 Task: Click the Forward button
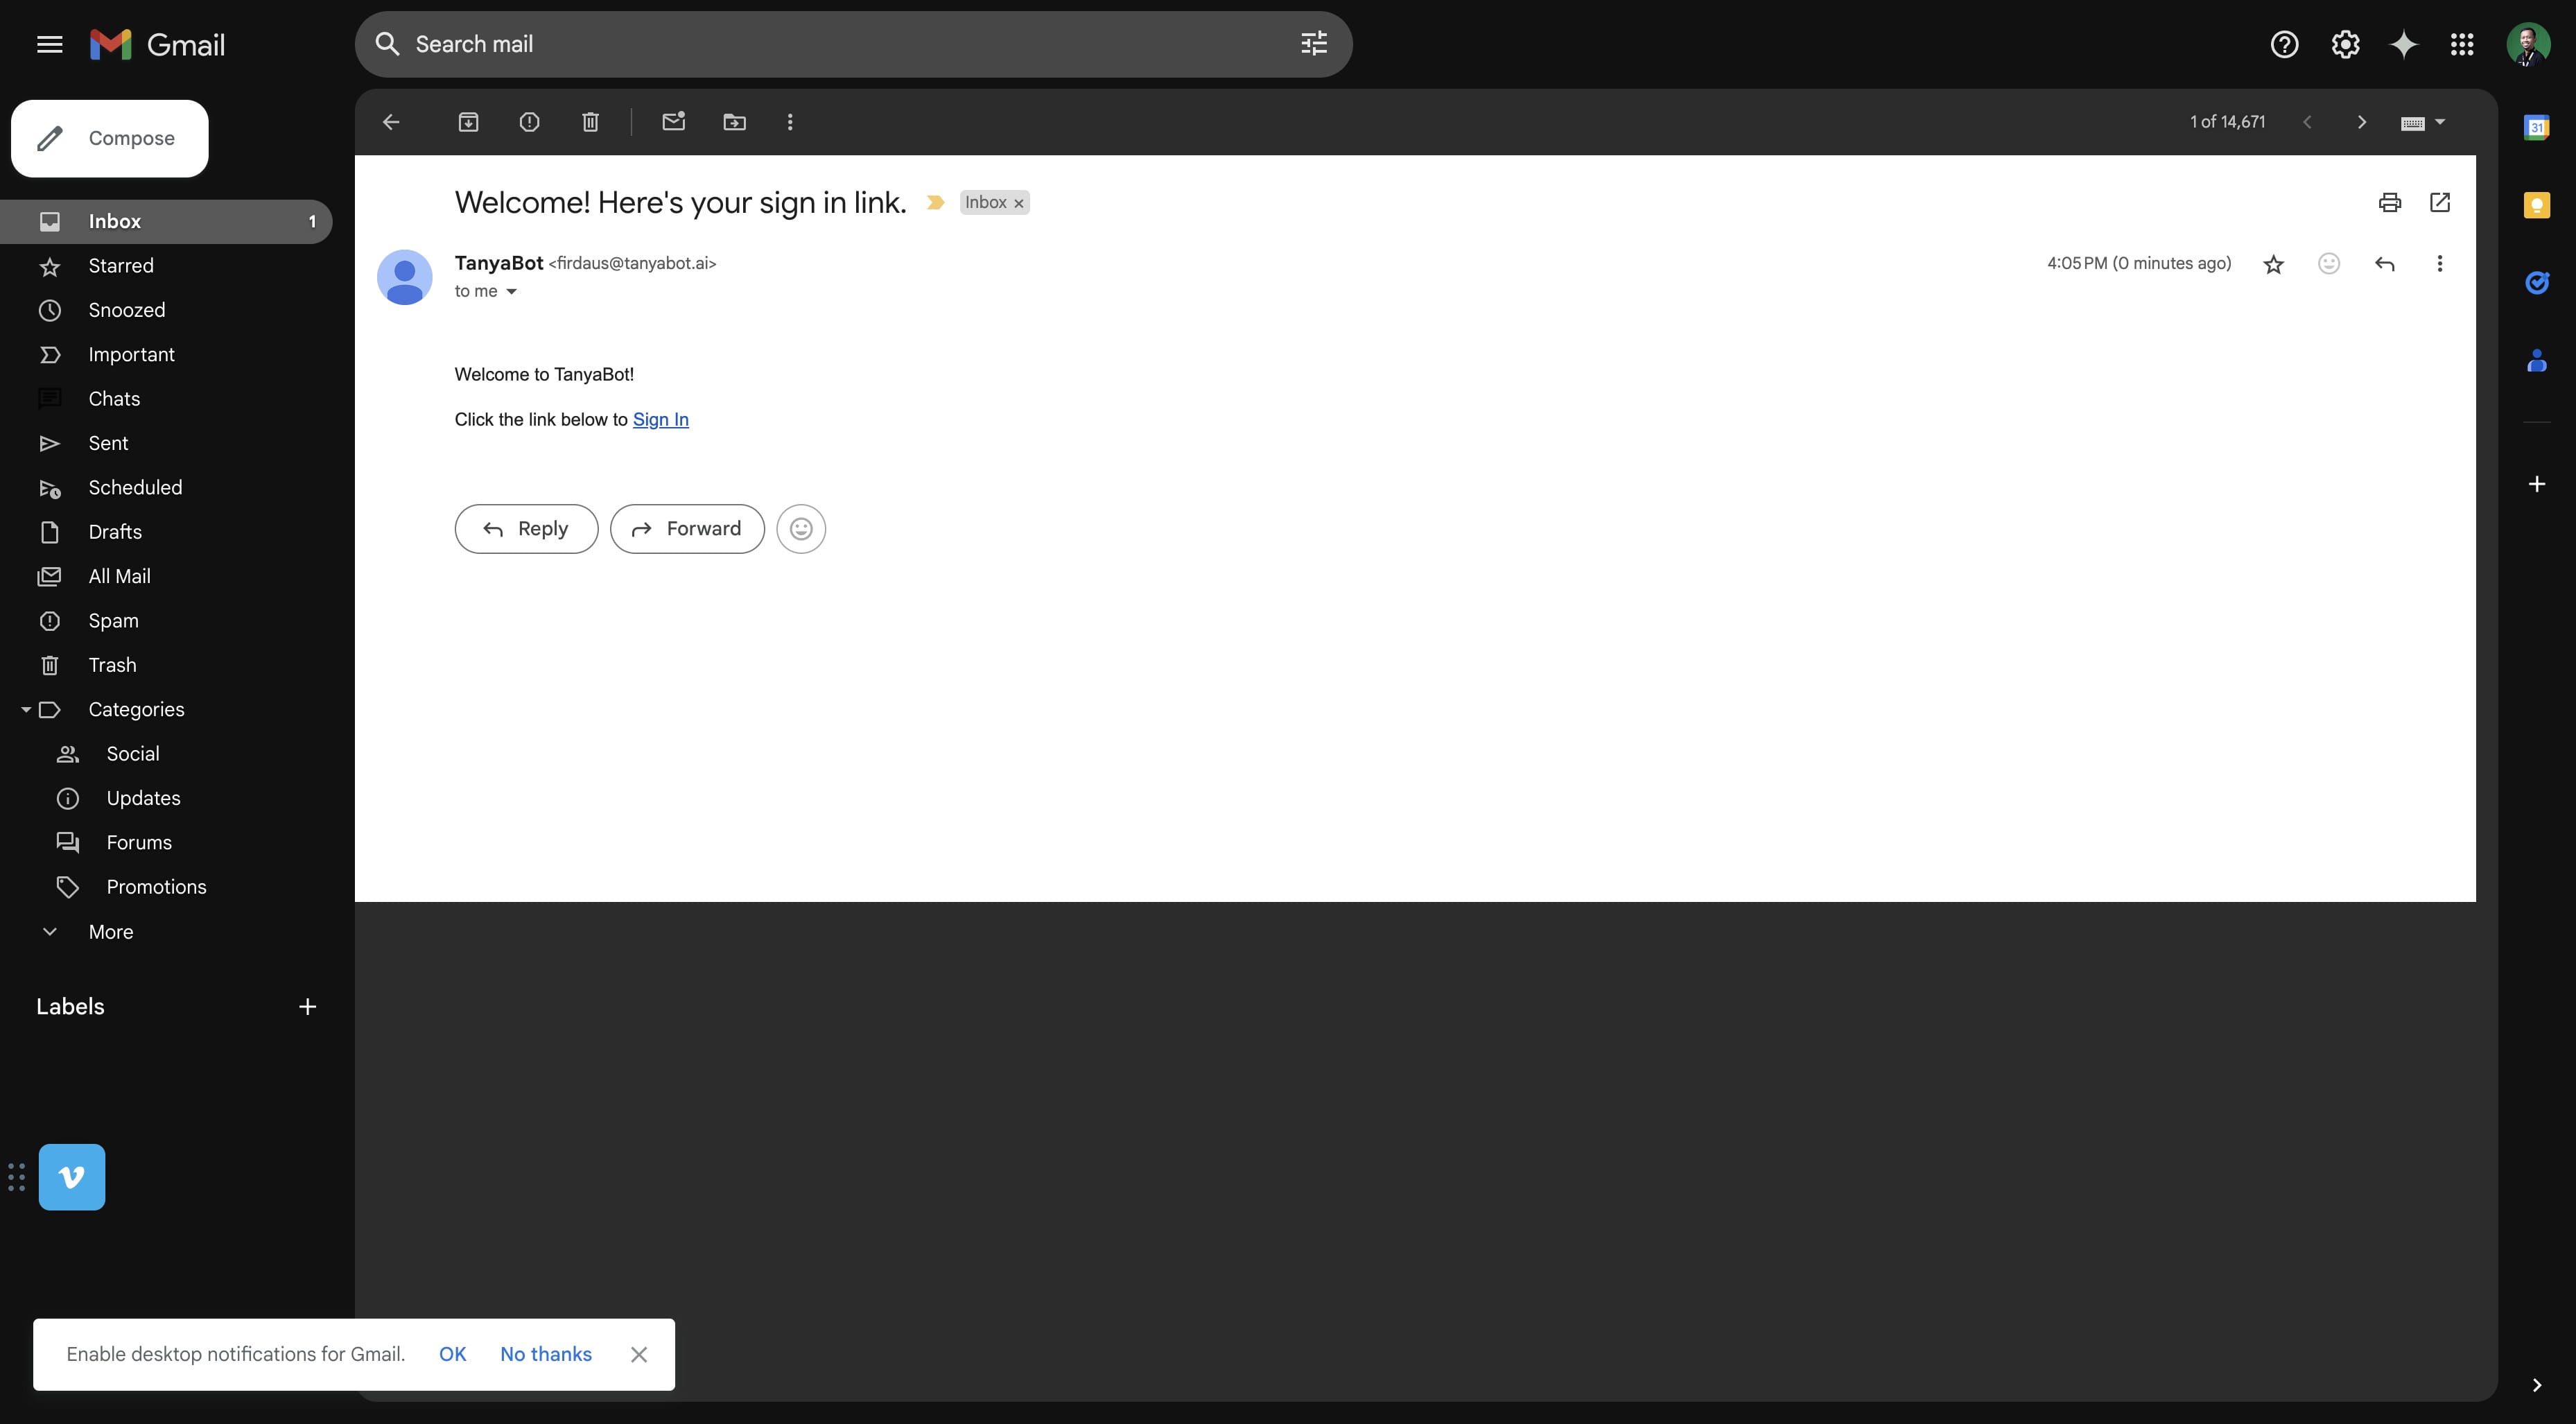(x=687, y=529)
